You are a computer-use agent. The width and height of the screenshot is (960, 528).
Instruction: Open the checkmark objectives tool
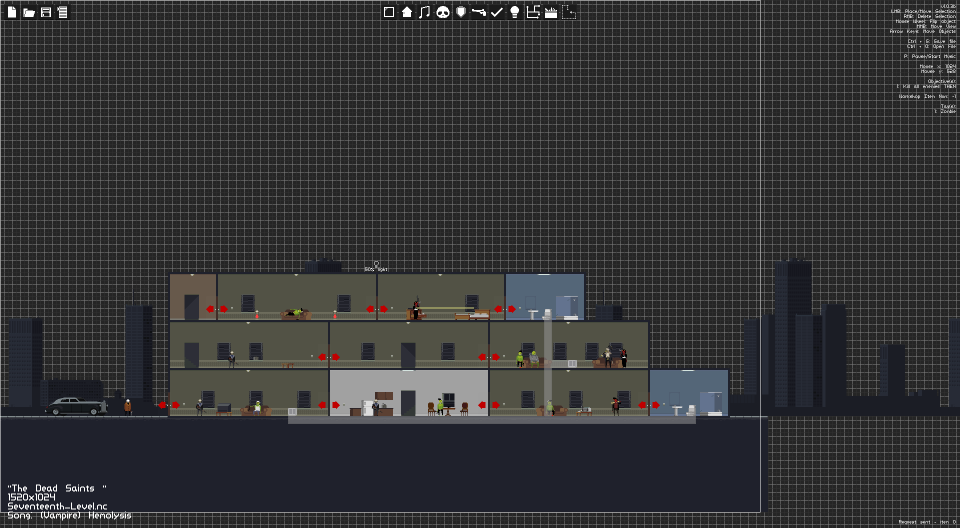tap(497, 12)
